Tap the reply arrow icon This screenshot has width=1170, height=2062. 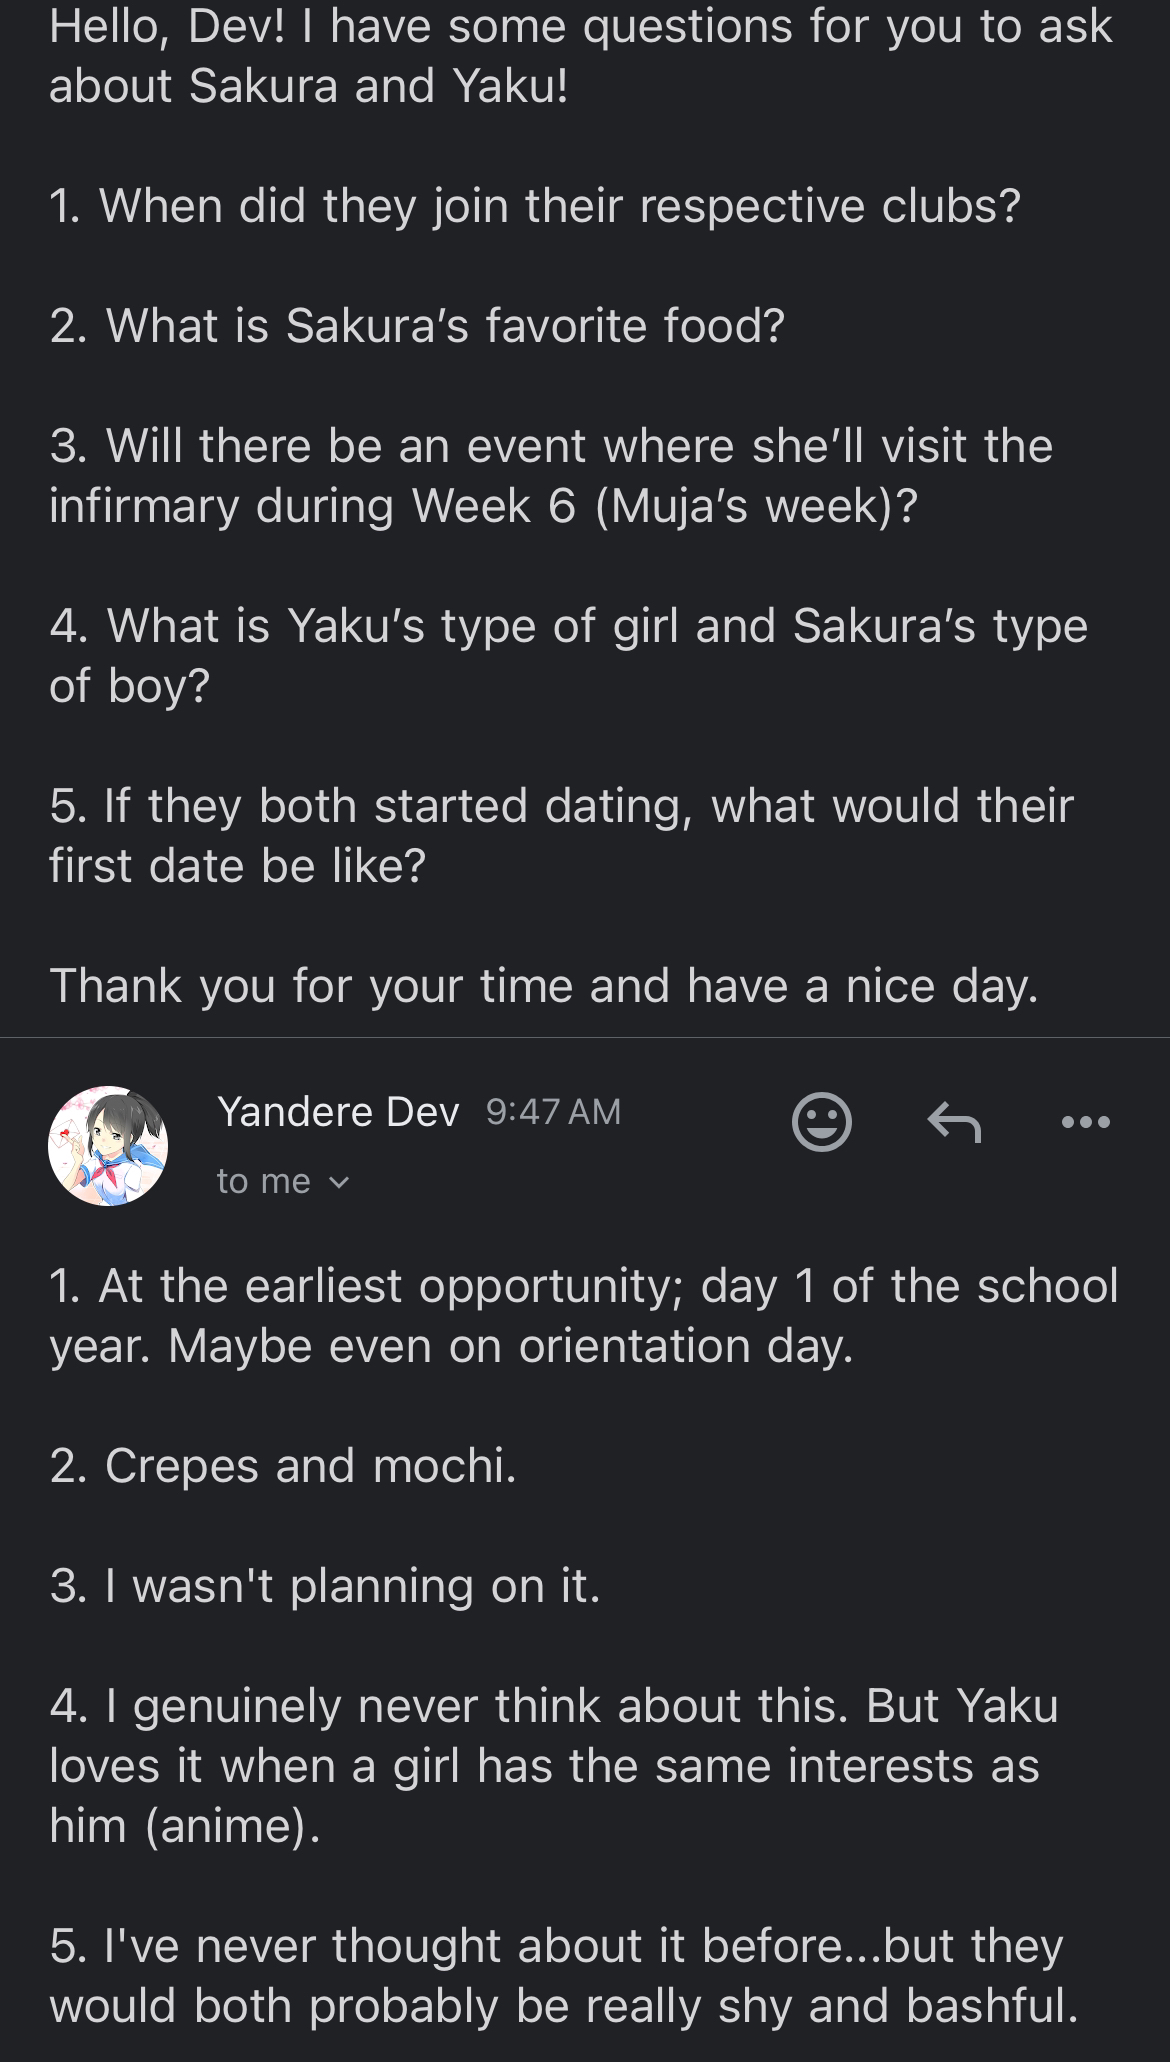(954, 1122)
